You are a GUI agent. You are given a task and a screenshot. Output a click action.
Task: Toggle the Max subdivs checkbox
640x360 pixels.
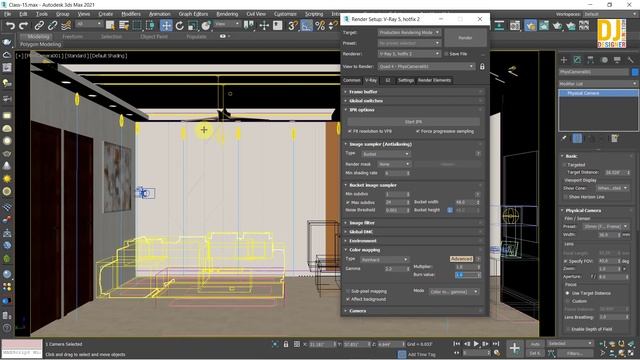point(348,202)
